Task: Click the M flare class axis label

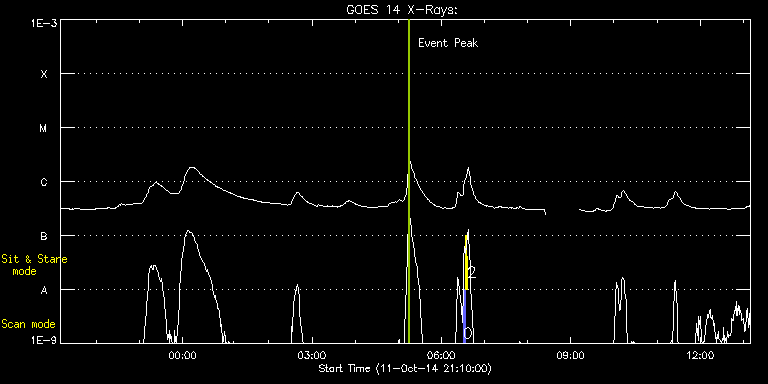Action: coord(44,128)
